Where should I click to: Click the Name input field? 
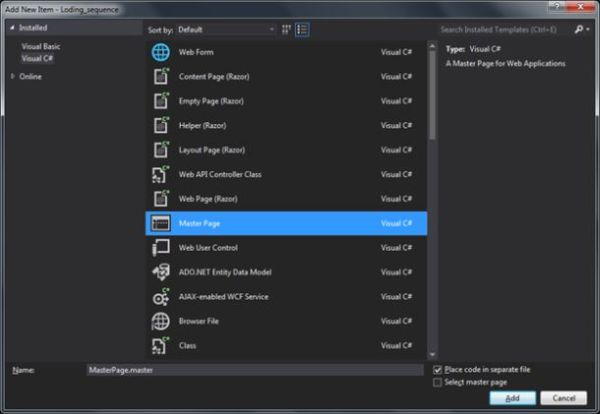tap(255, 370)
